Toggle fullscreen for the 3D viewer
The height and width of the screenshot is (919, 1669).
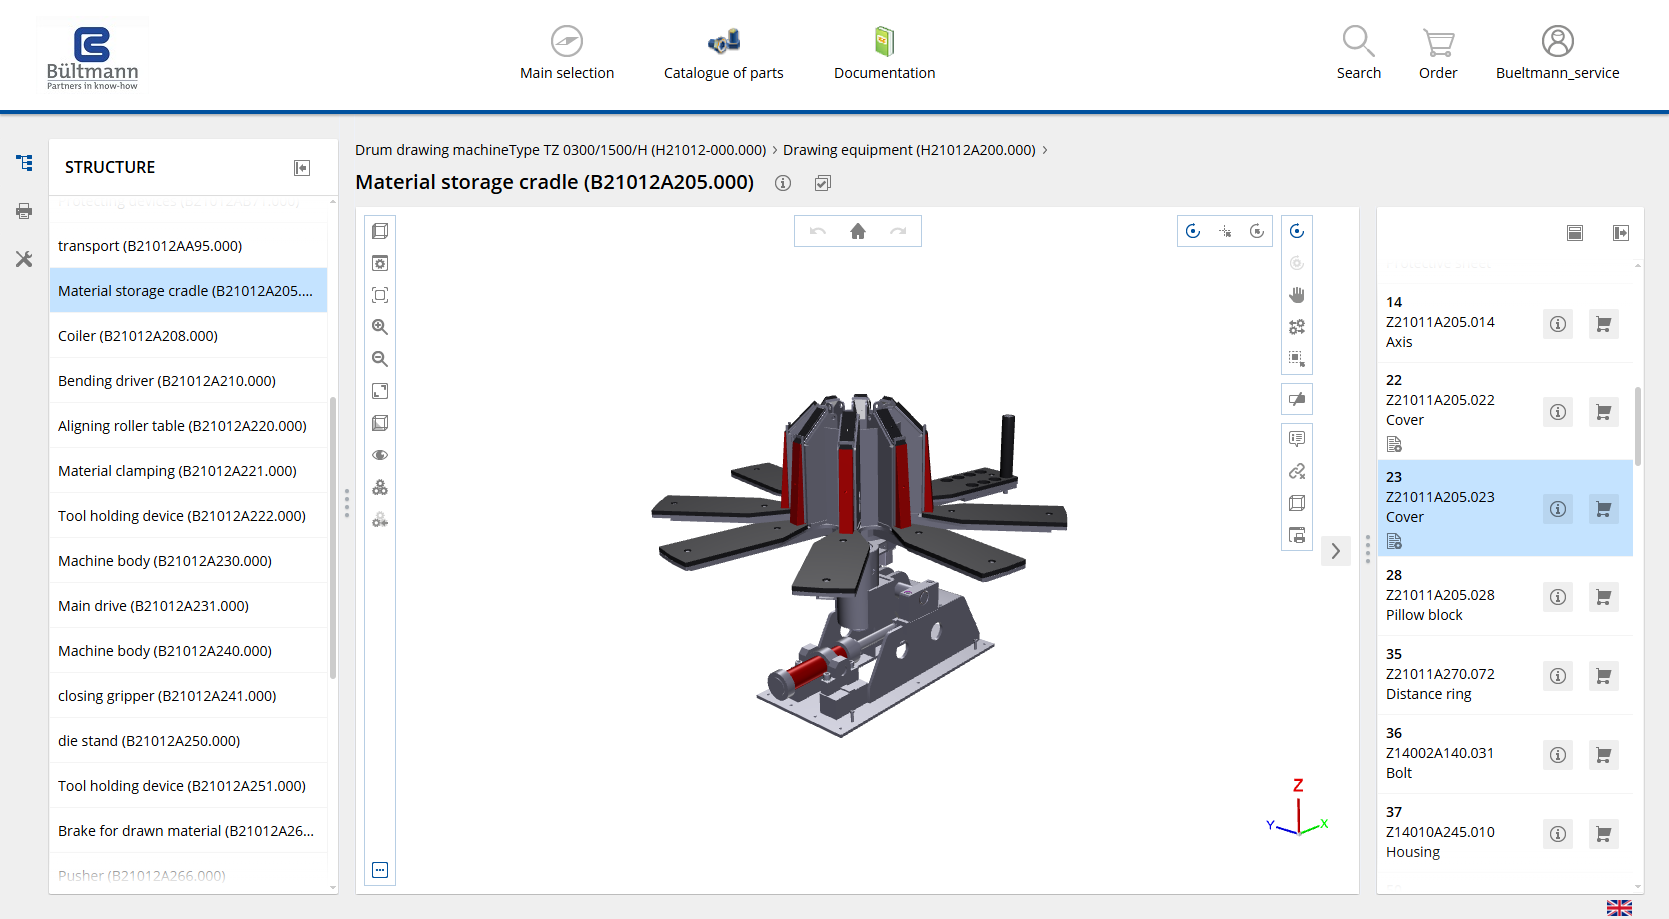(x=380, y=391)
